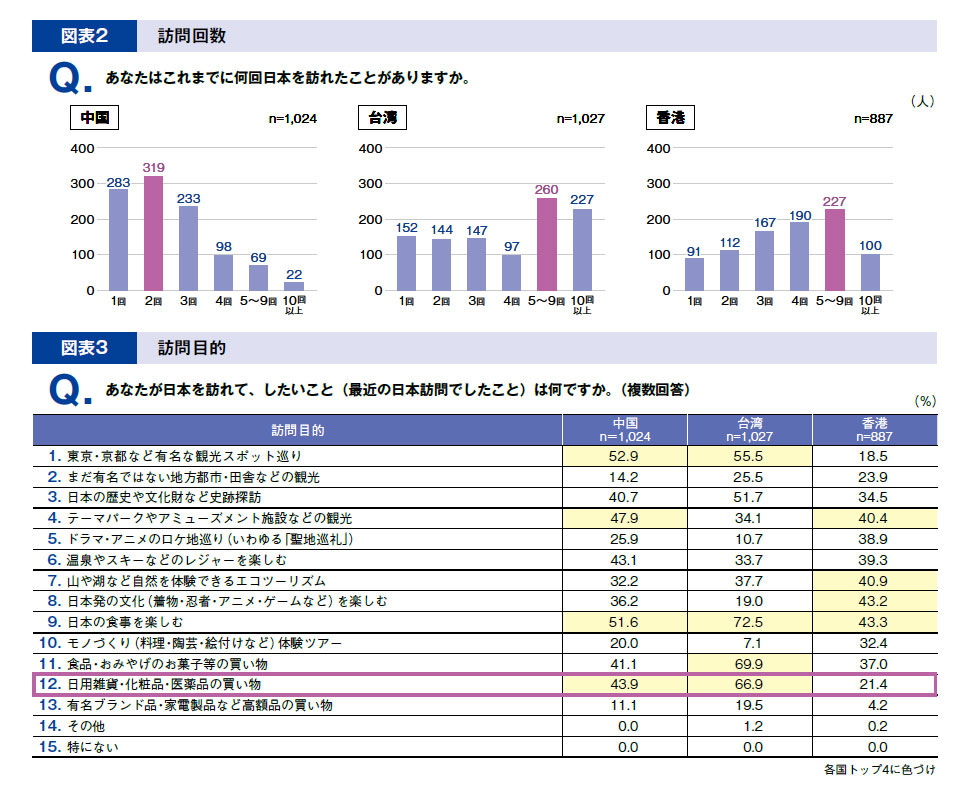The image size is (970, 800).
Task: Select the 台湾 chart label box
Action: [x=382, y=118]
